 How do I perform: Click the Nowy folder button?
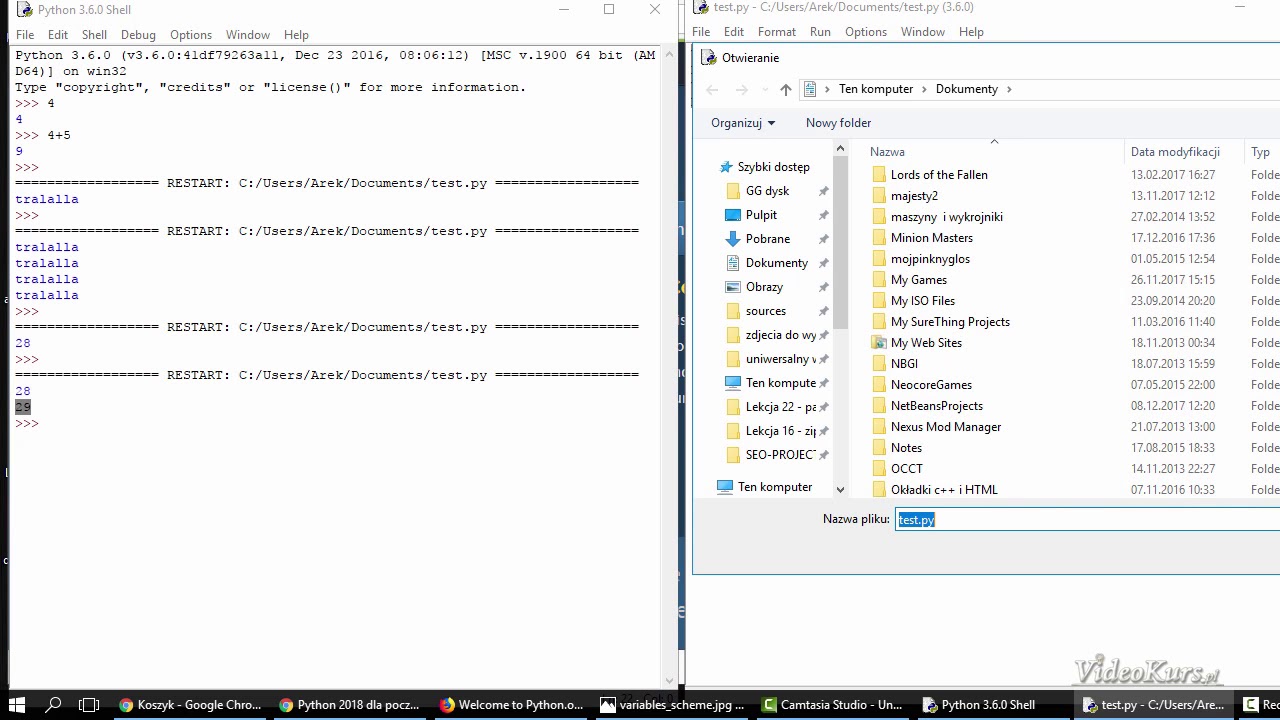(x=838, y=123)
